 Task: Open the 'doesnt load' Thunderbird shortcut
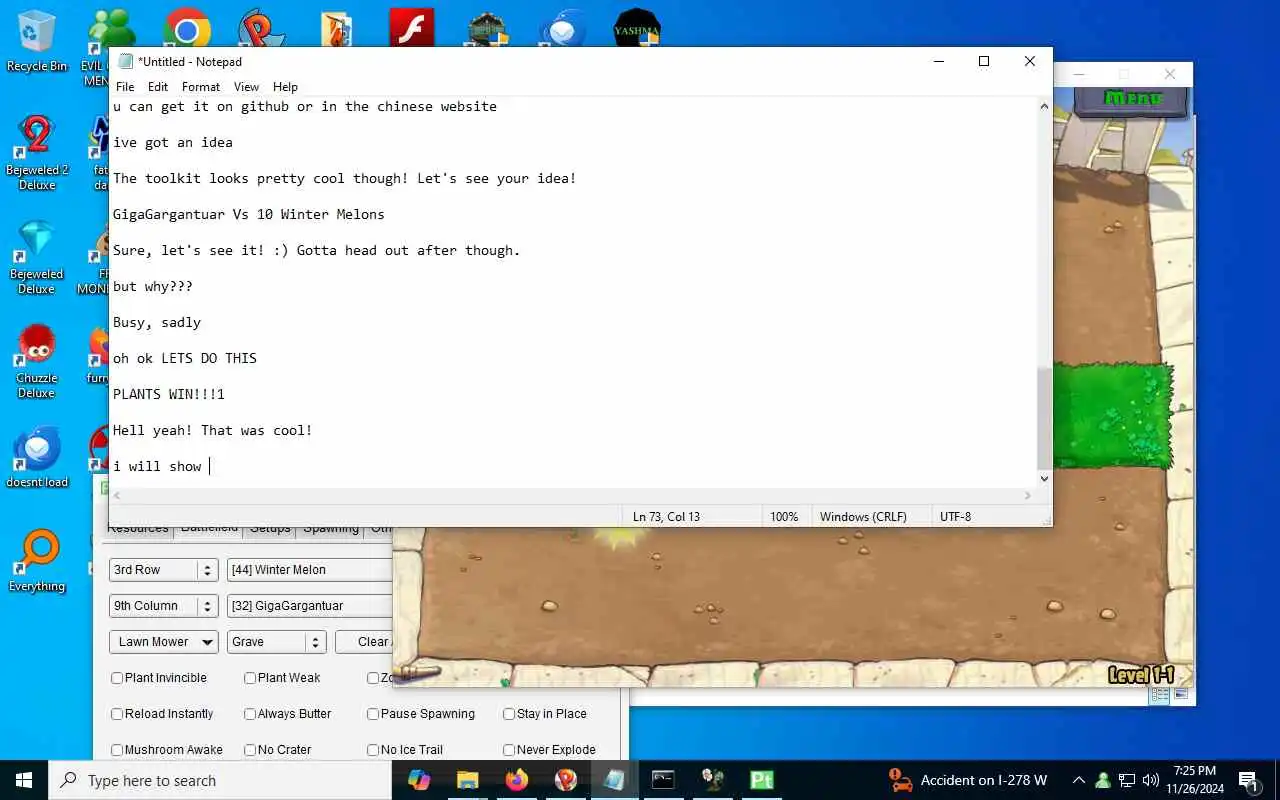pos(37,458)
